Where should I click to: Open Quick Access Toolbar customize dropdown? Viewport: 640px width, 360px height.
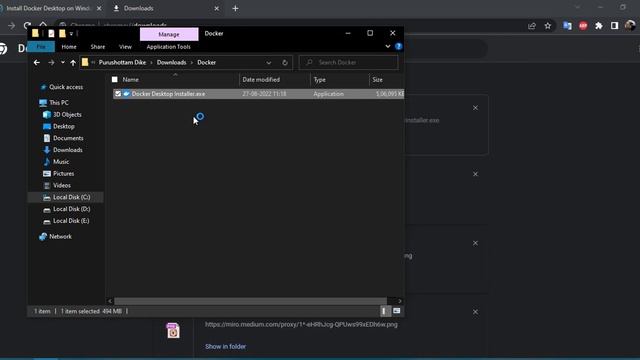point(71,33)
